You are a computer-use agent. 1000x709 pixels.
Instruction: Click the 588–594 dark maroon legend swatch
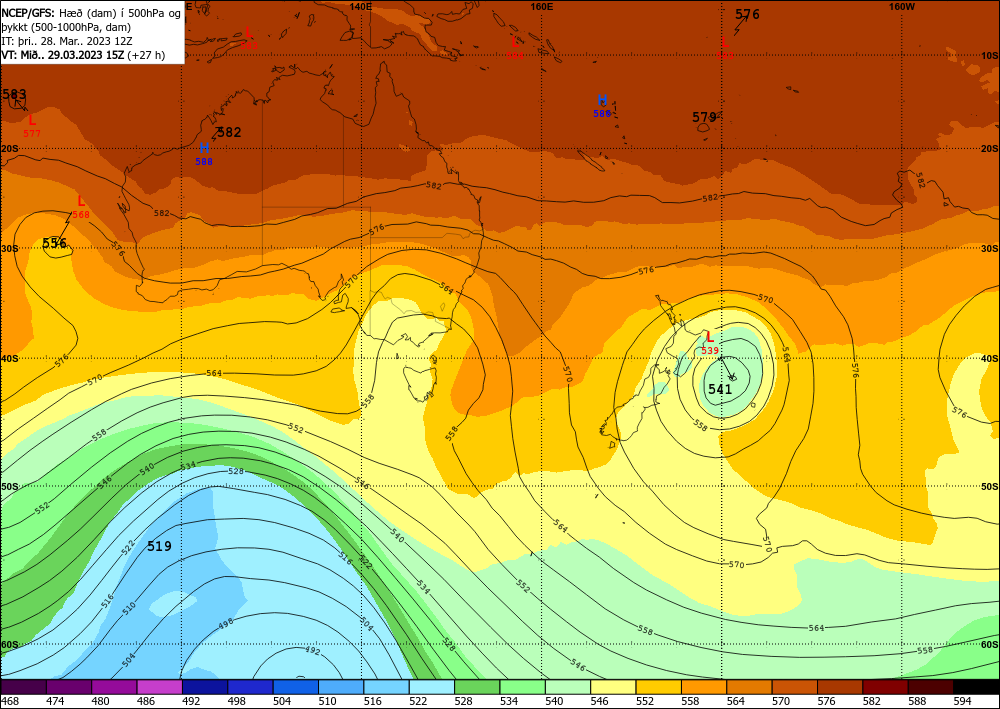coord(930,687)
